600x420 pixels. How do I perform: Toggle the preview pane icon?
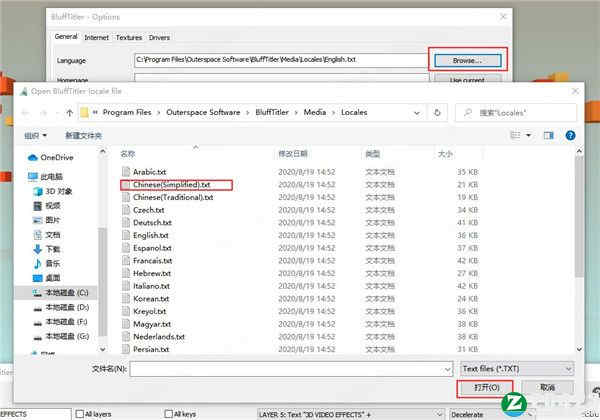[x=548, y=135]
